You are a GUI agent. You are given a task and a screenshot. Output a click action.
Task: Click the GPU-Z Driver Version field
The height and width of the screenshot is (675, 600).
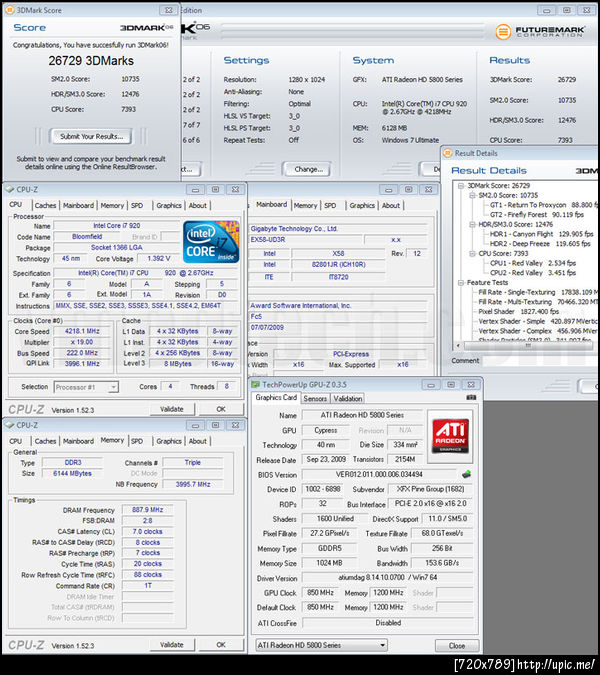[x=387, y=577]
